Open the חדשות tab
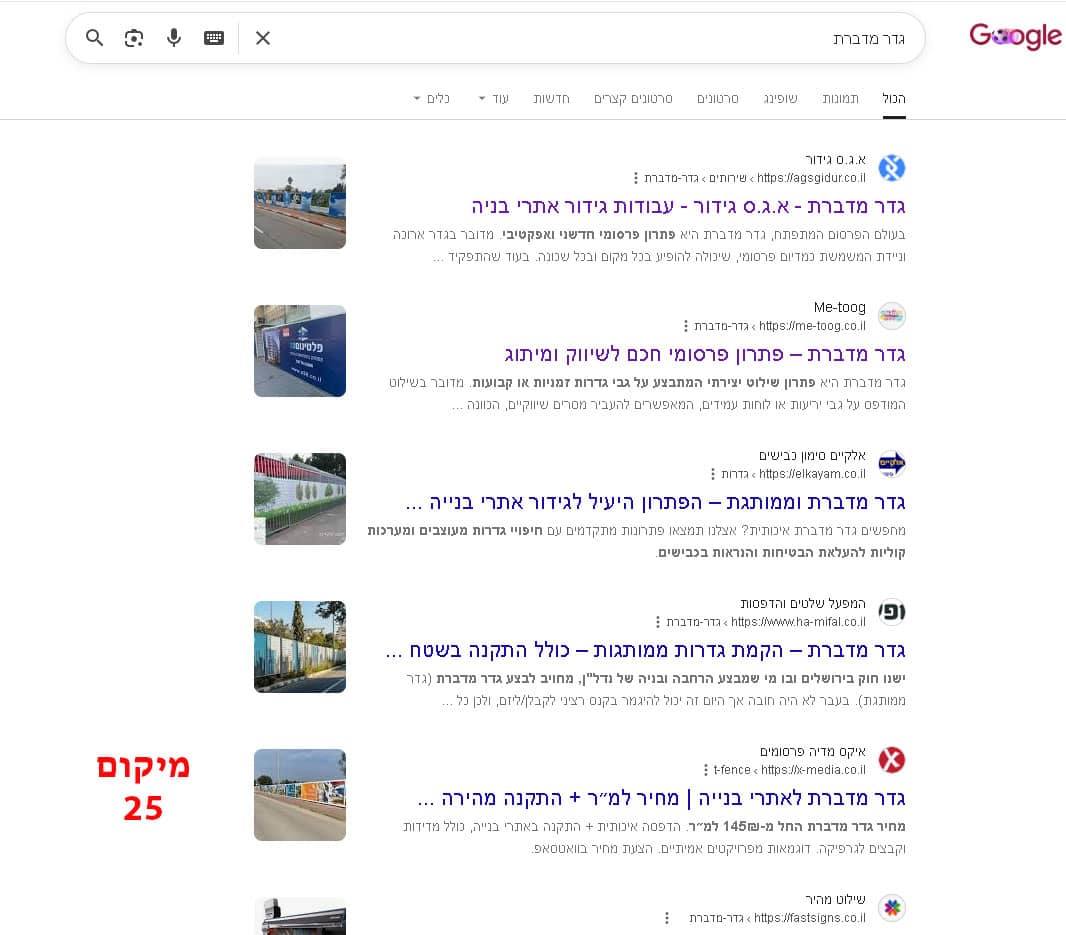Screen dimensions: 1066x935 tap(551, 99)
